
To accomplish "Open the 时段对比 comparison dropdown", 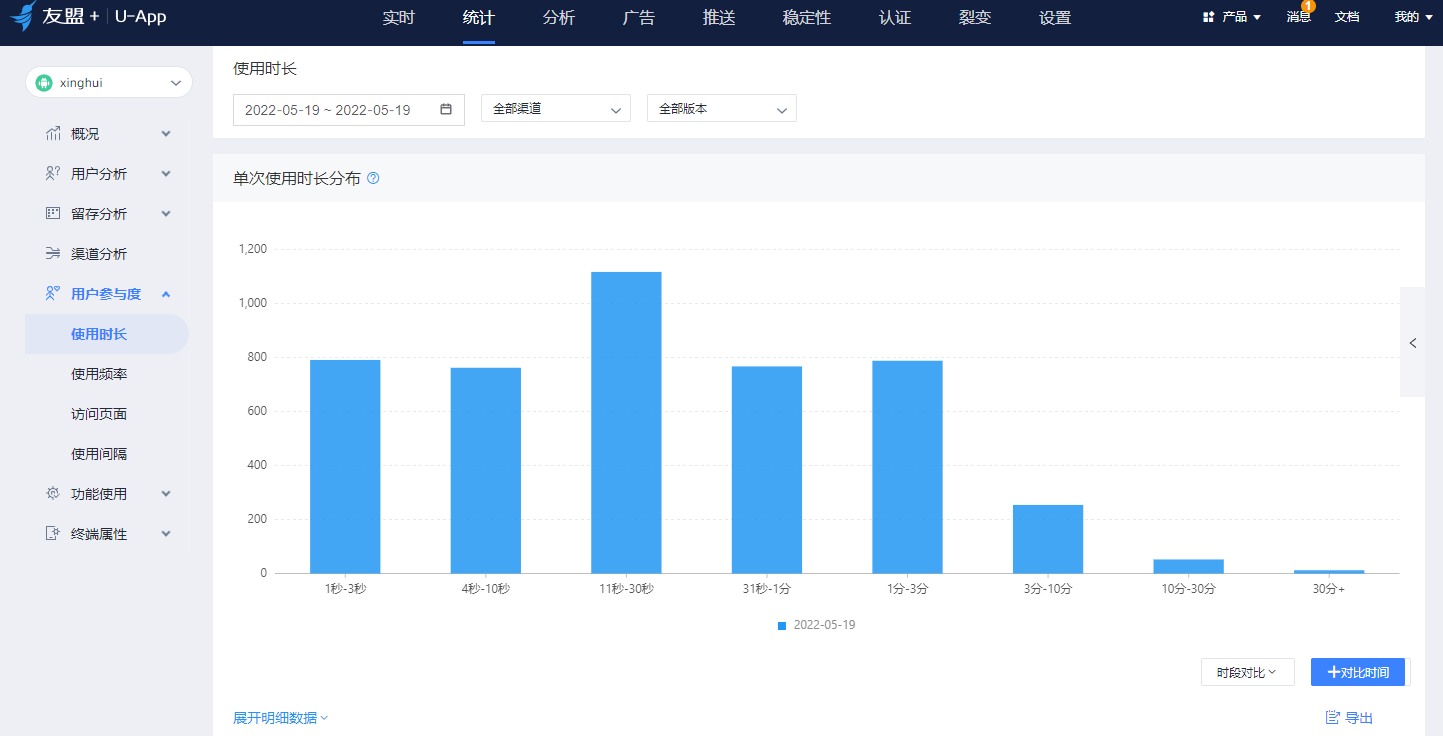I will (1247, 671).
